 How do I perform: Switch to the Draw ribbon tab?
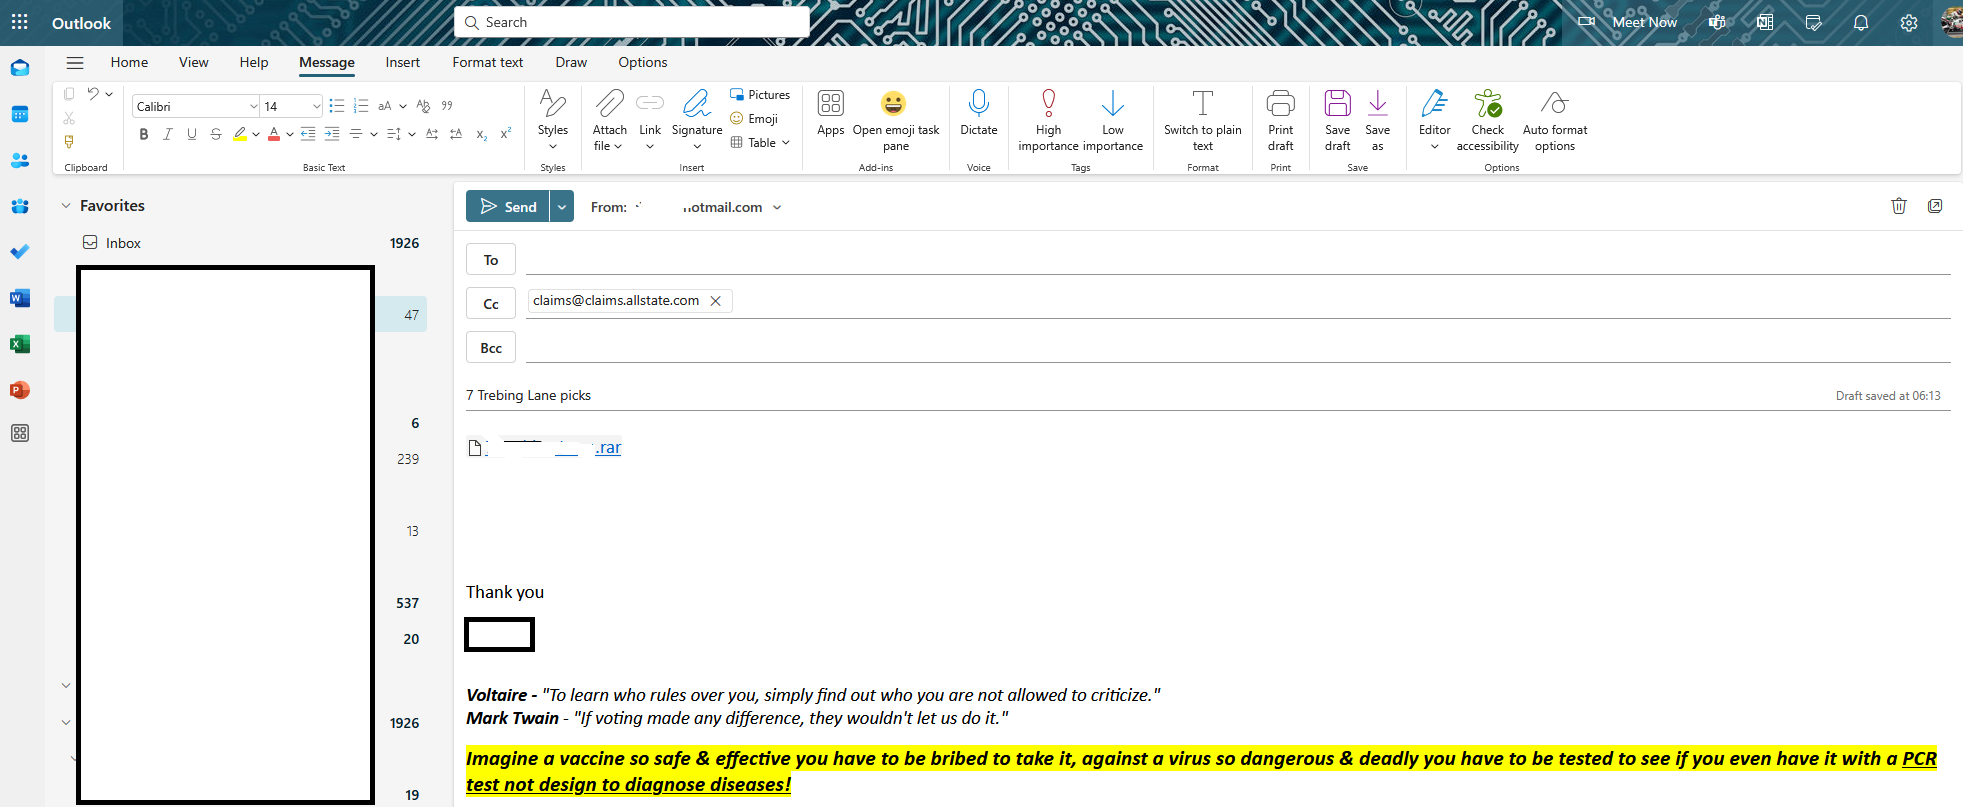pos(571,62)
